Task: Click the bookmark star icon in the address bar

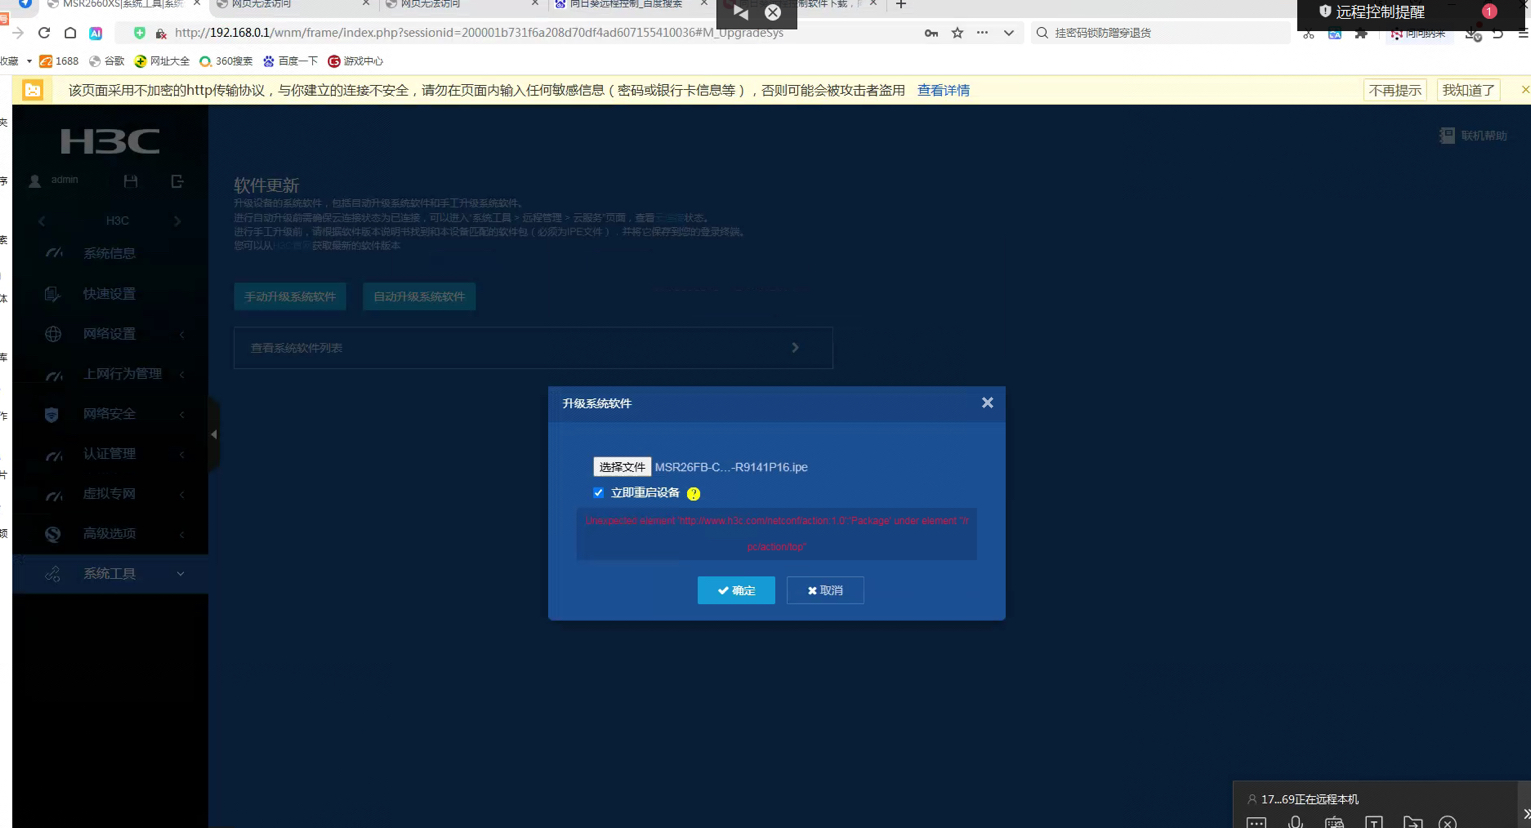Action: [x=957, y=33]
